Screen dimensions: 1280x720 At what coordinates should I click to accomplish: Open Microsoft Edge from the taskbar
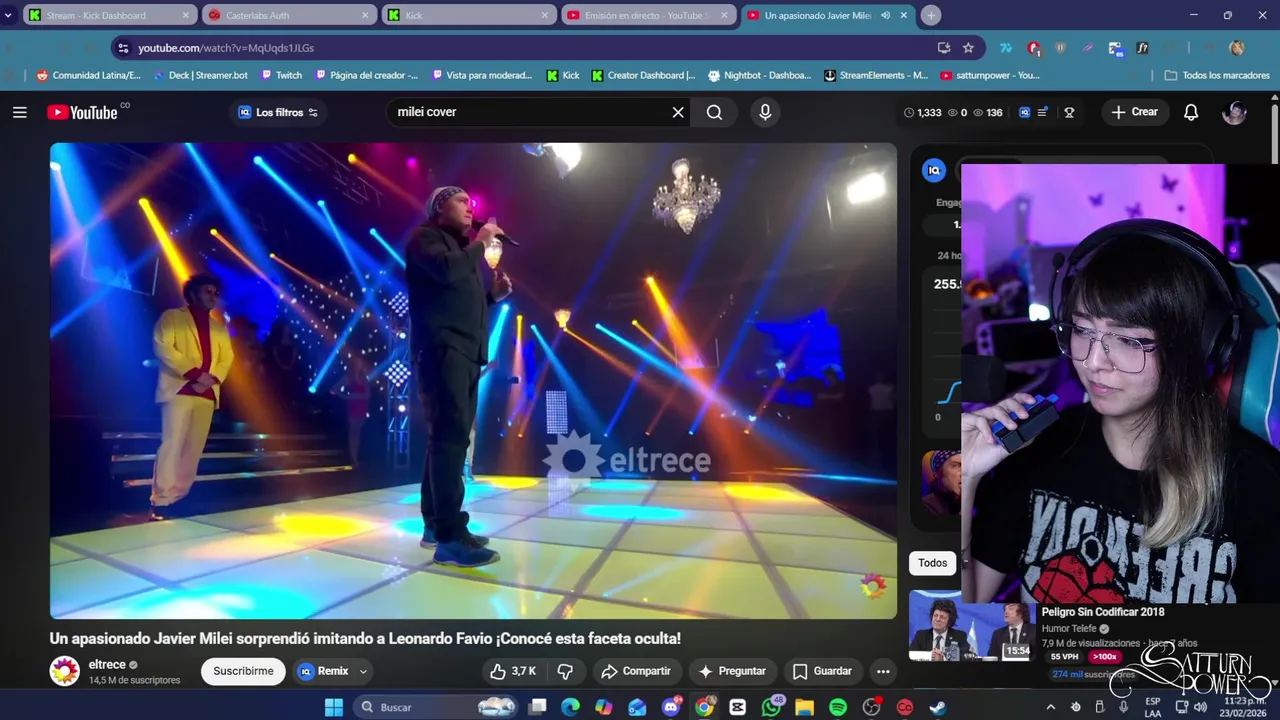[x=570, y=707]
